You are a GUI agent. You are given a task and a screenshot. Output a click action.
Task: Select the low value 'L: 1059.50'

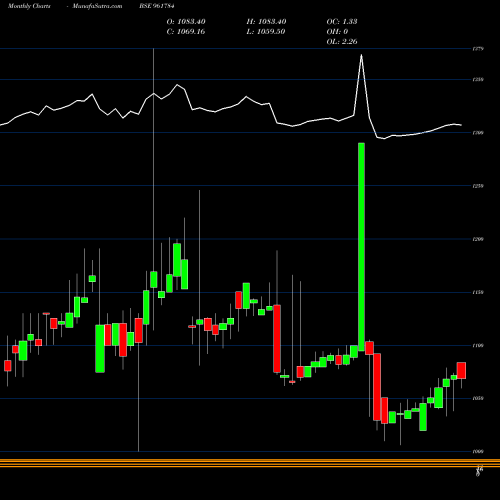(x=266, y=32)
